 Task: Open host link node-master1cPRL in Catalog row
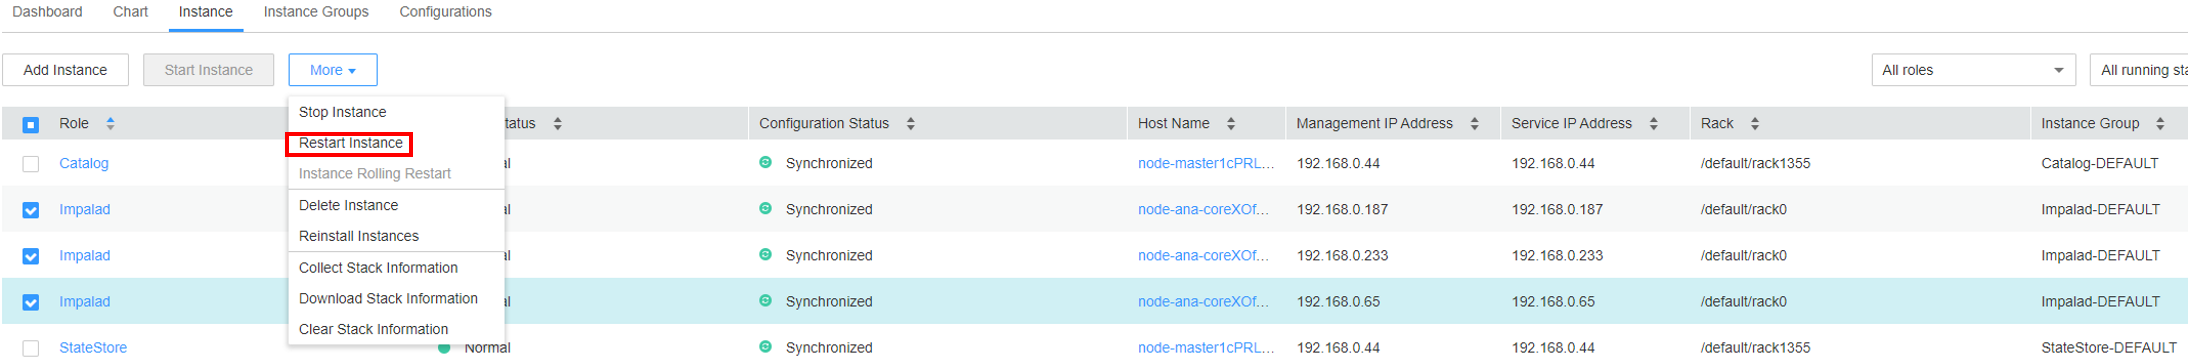[x=1206, y=163]
